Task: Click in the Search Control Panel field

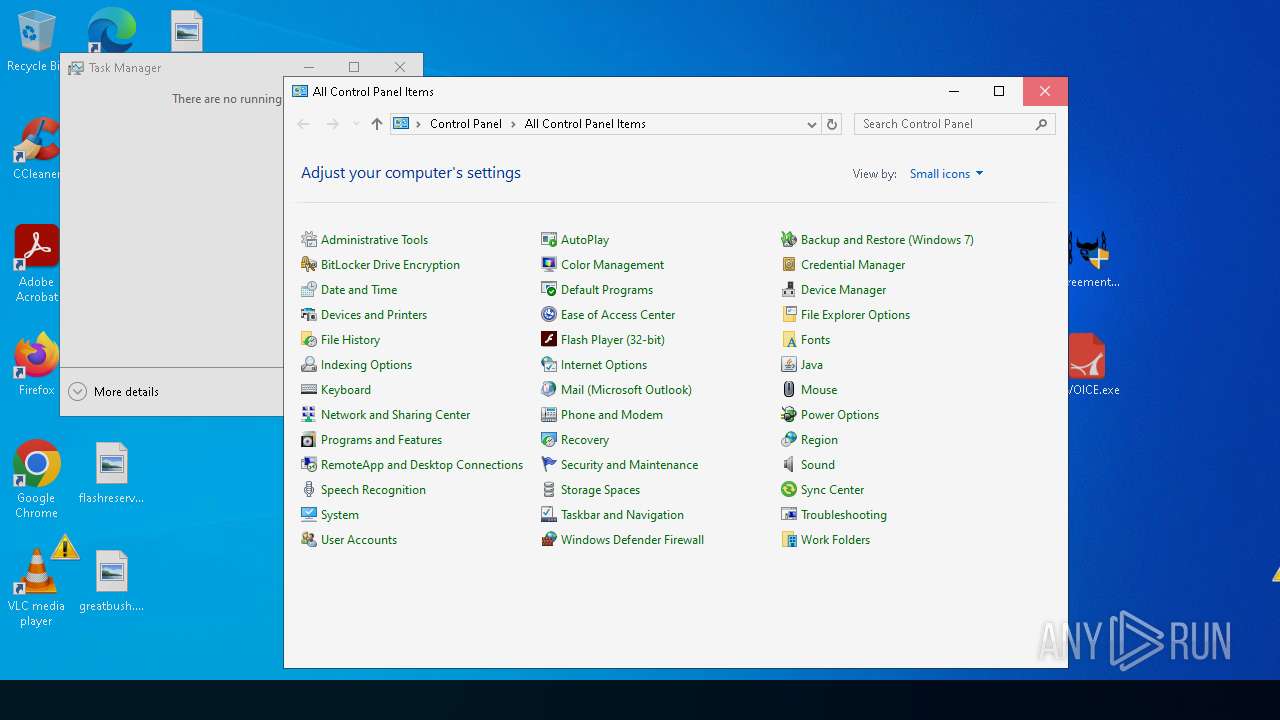Action: point(954,124)
